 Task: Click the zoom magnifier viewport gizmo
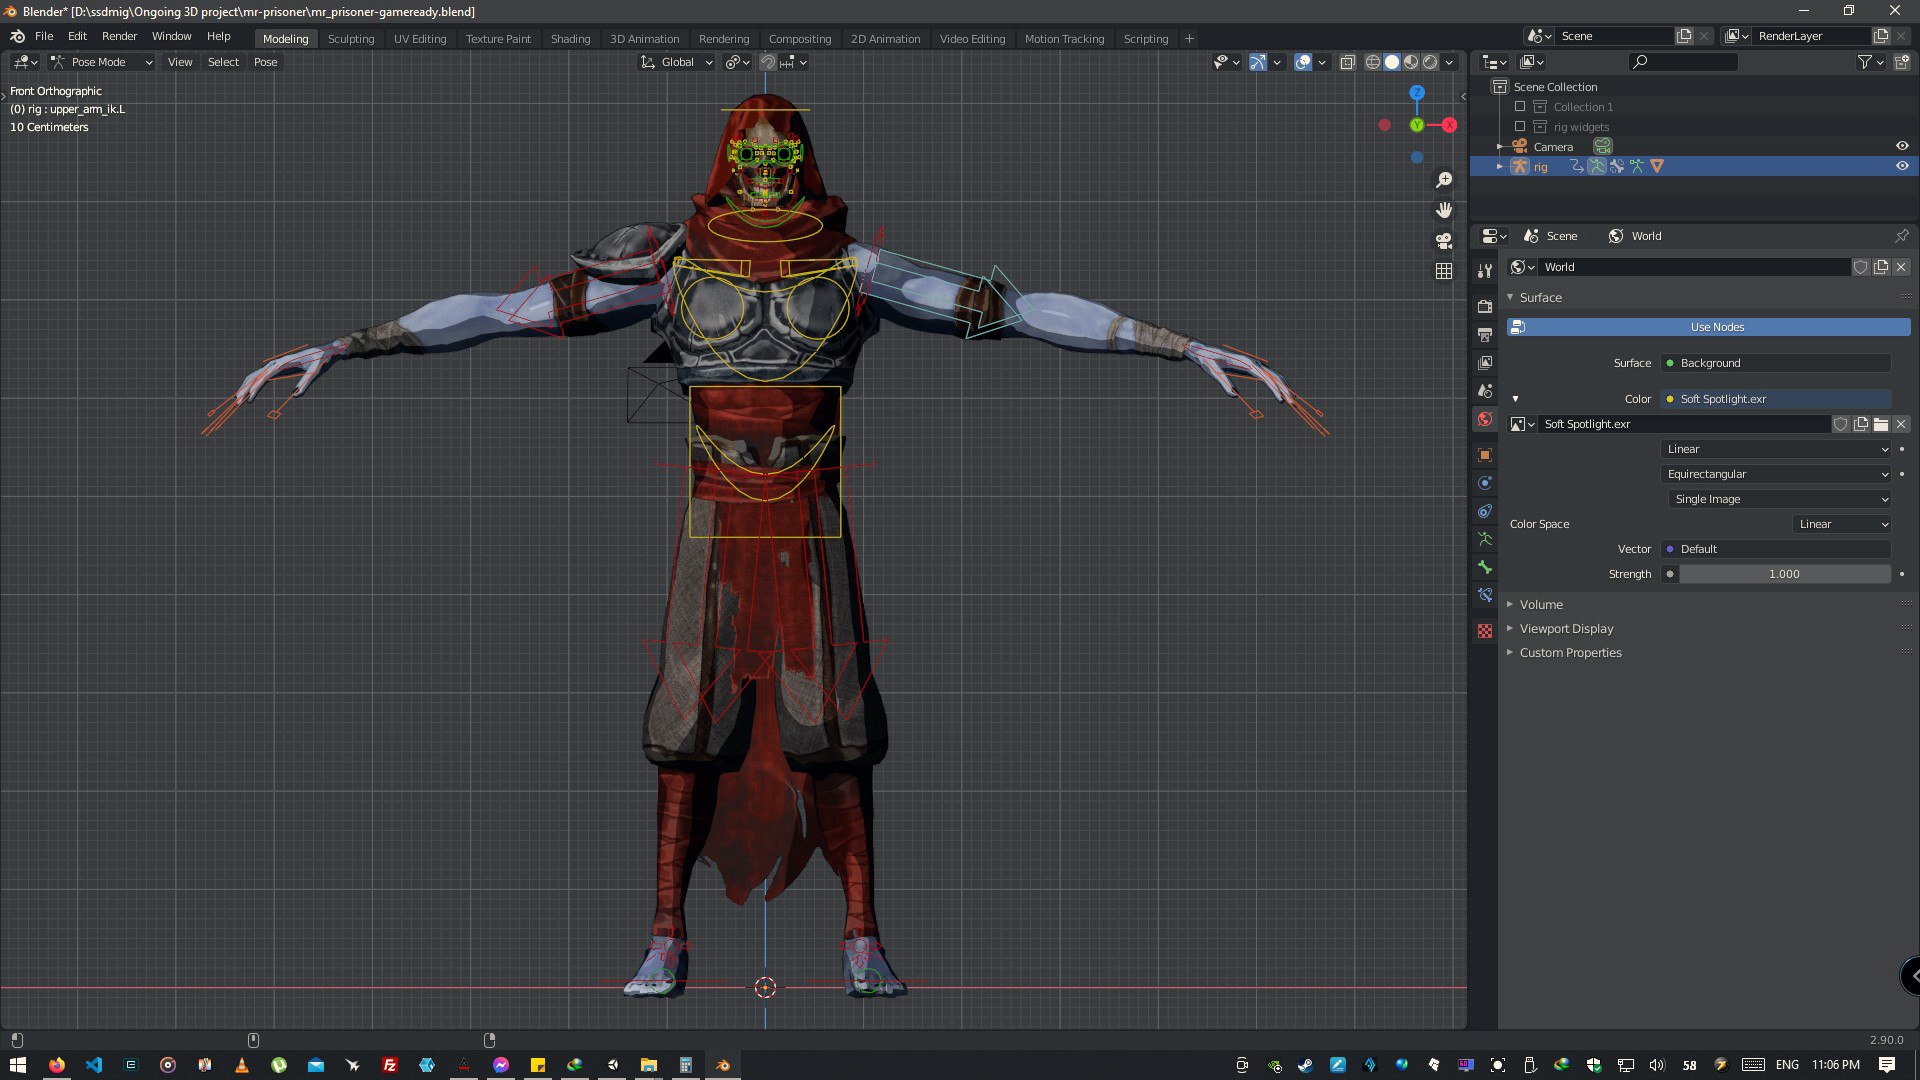point(1443,180)
